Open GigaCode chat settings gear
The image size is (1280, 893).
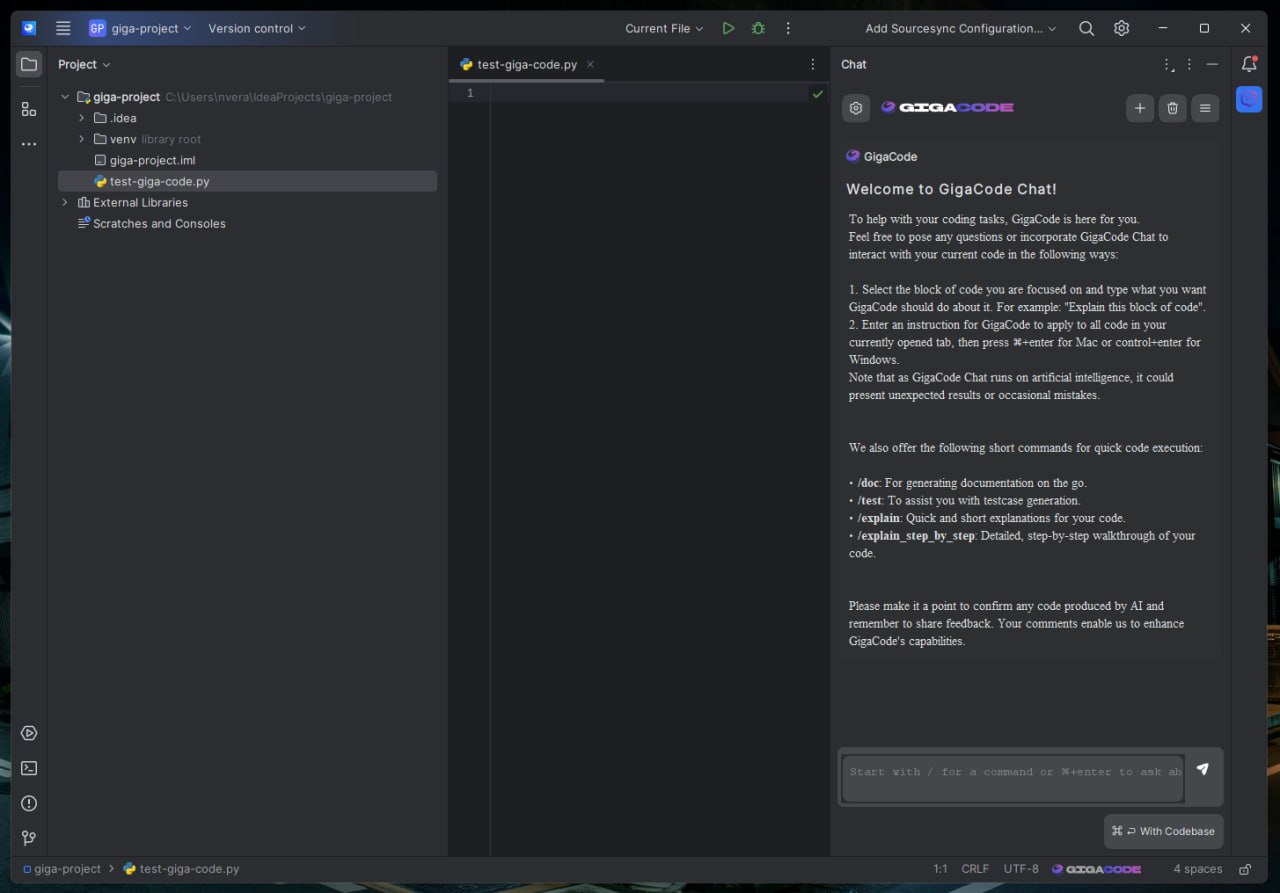(x=856, y=108)
